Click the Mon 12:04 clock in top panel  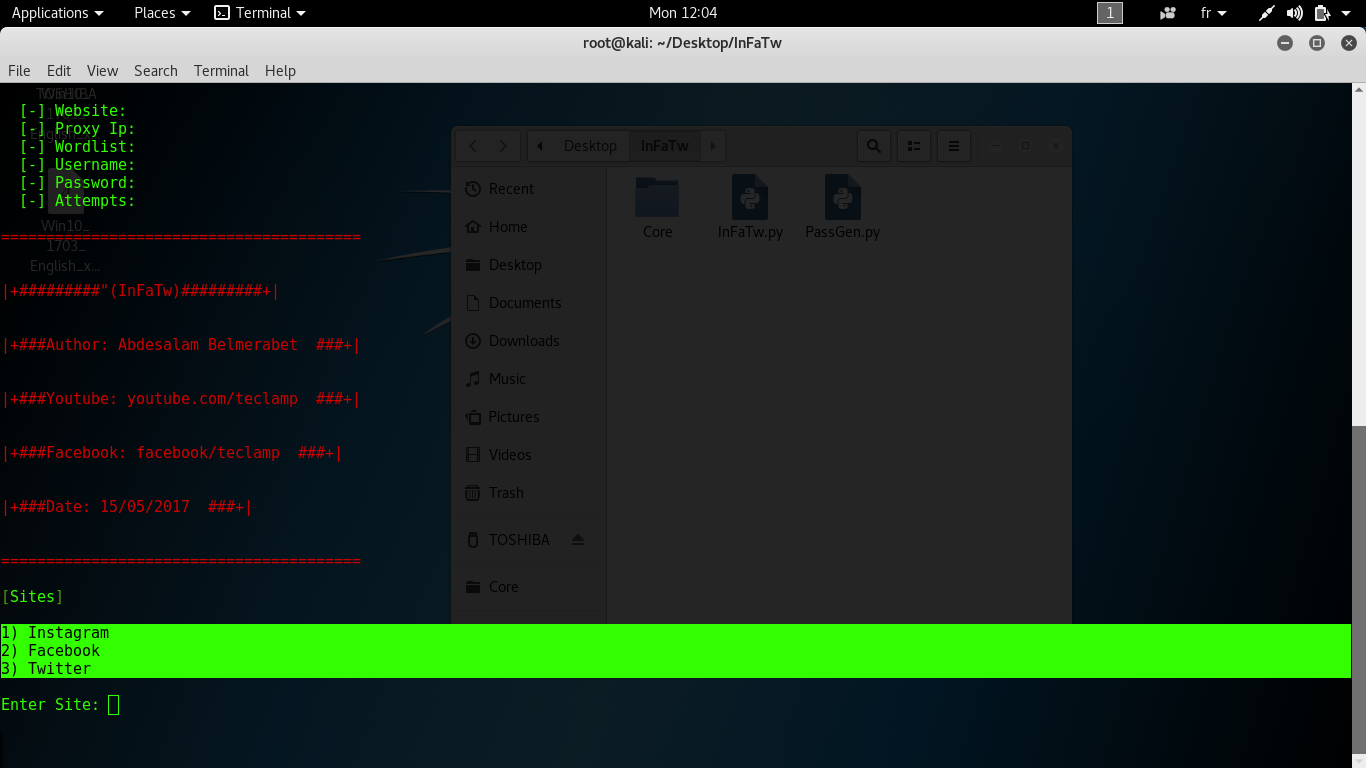(x=683, y=13)
